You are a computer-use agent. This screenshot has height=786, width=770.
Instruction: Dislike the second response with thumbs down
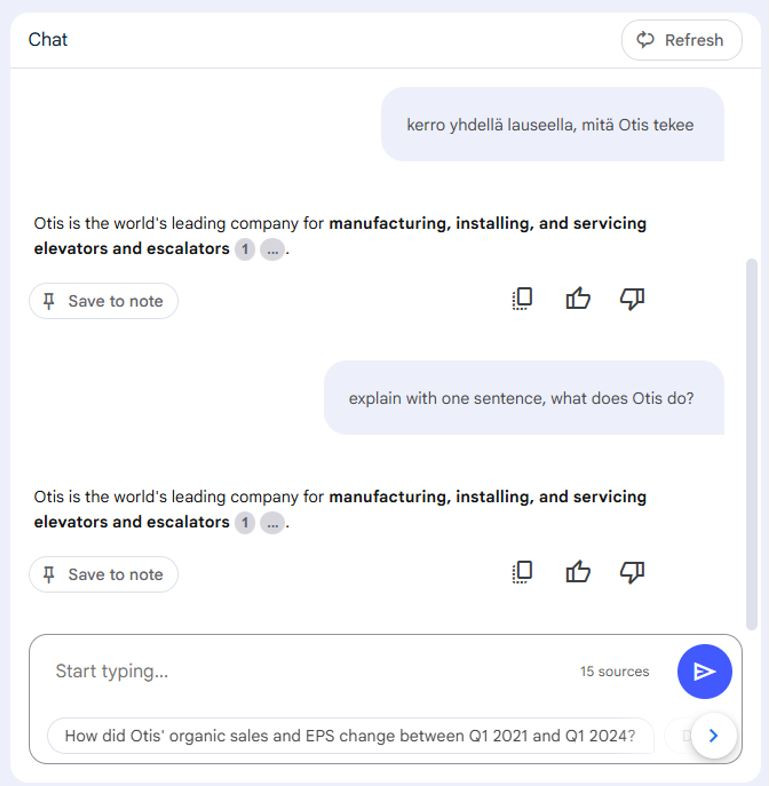pyautogui.click(x=632, y=572)
